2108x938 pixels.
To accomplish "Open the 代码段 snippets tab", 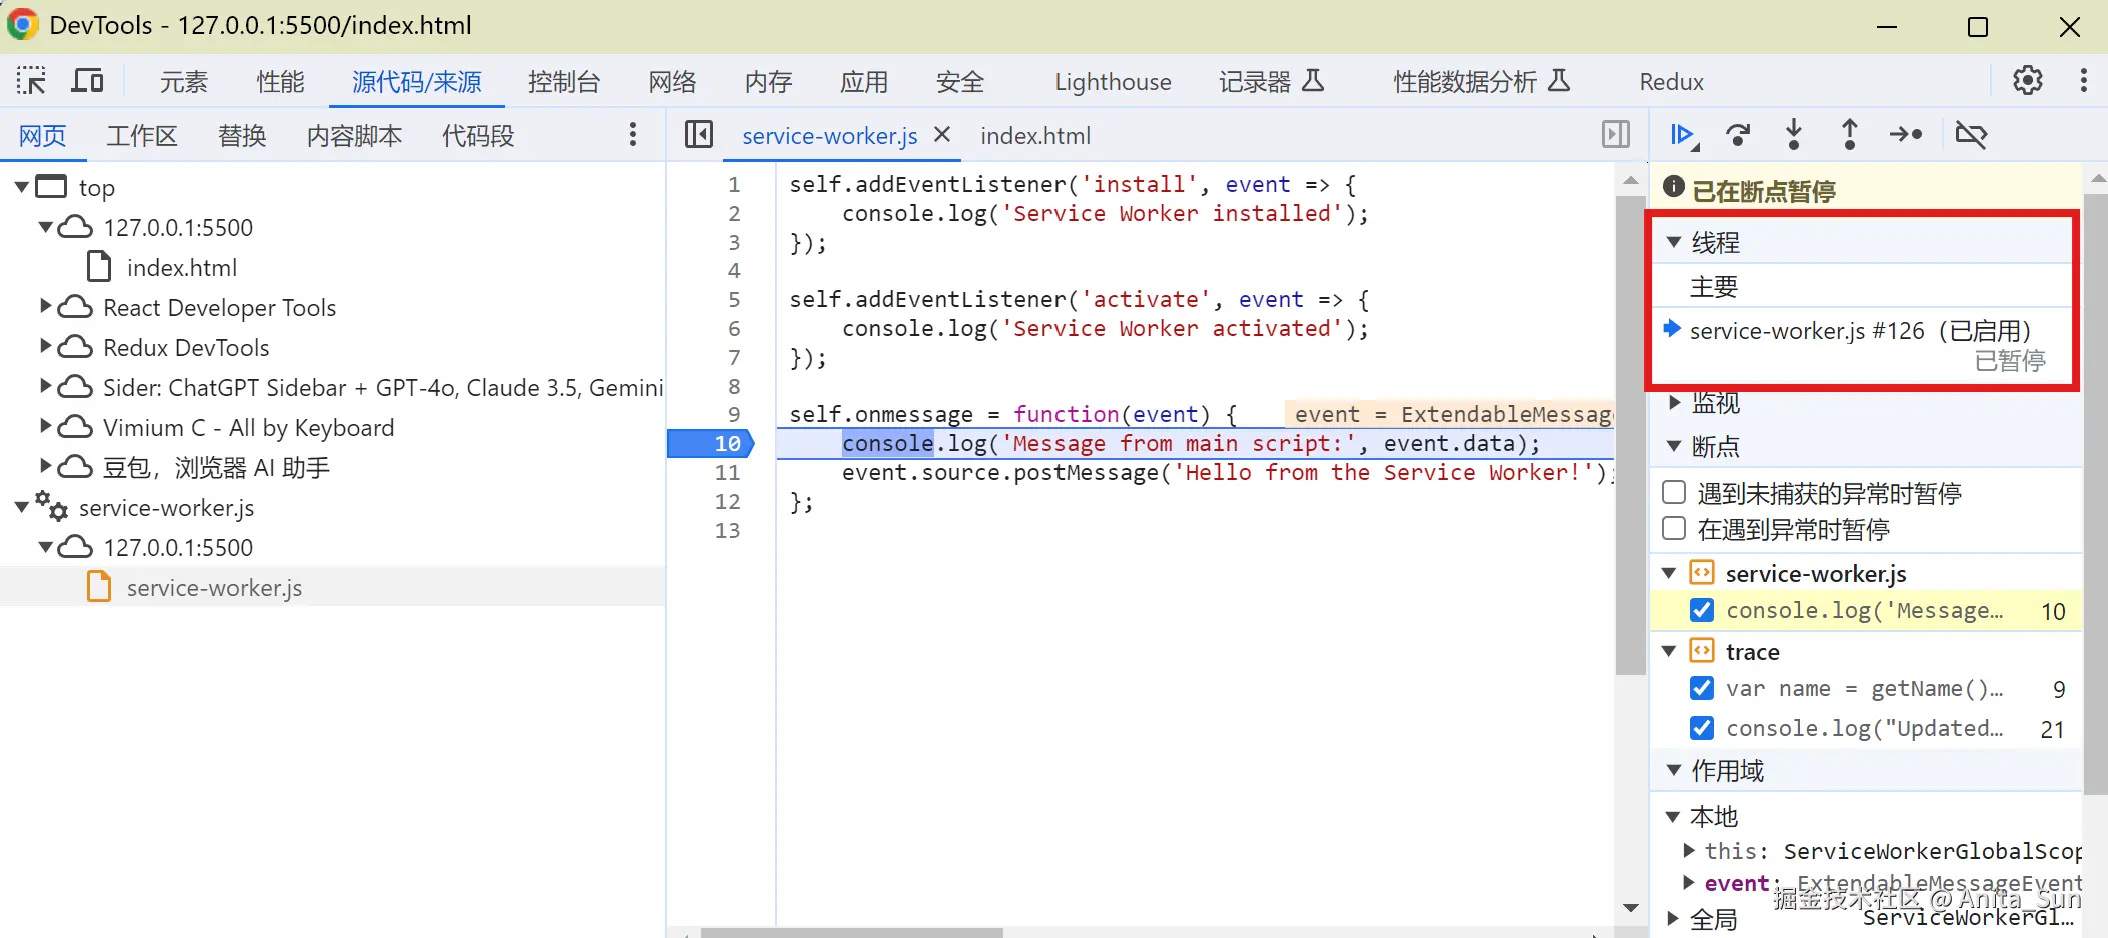I will click(478, 136).
